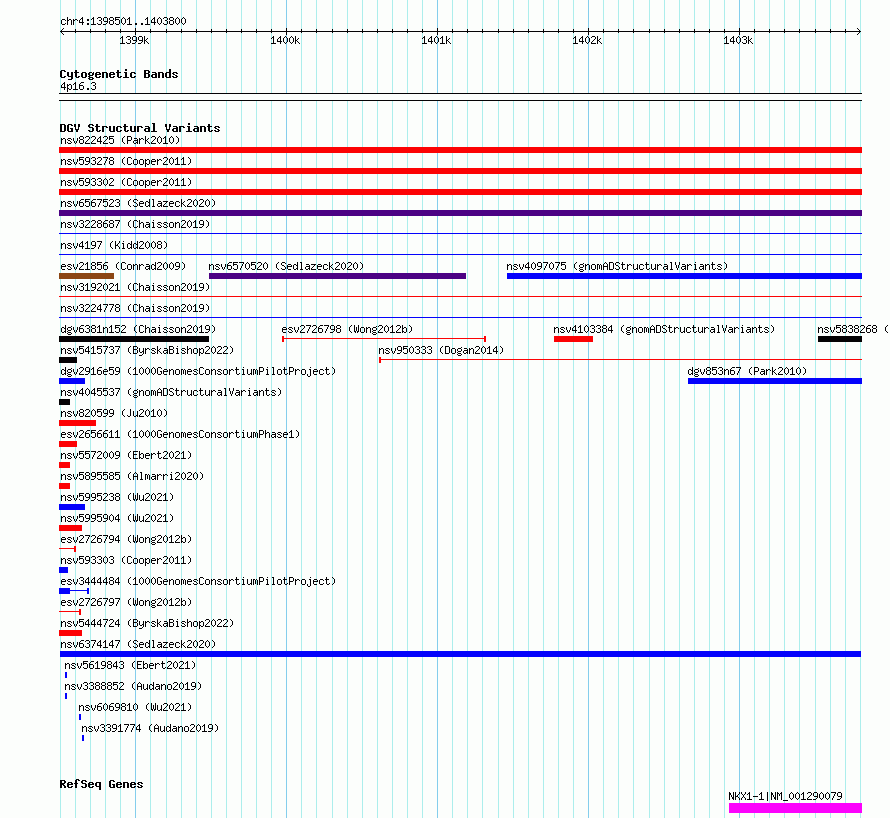Viewport: 890px width, 818px height.
Task: Open nsv4045537 (gnomADStructuralVariants) label
Action: (171, 392)
